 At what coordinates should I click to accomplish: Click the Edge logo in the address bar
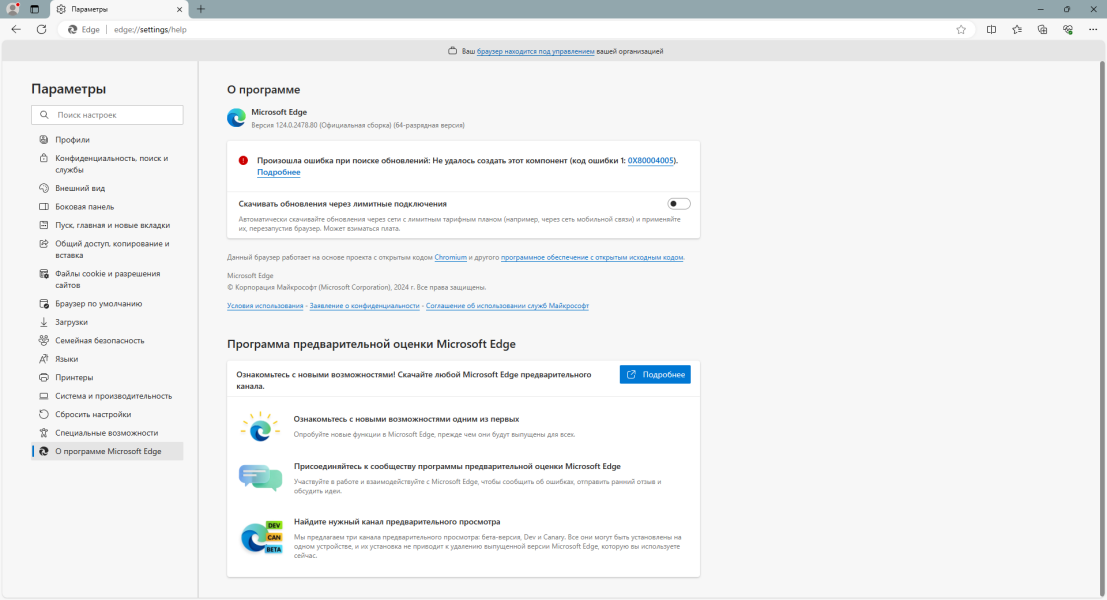coord(73,30)
